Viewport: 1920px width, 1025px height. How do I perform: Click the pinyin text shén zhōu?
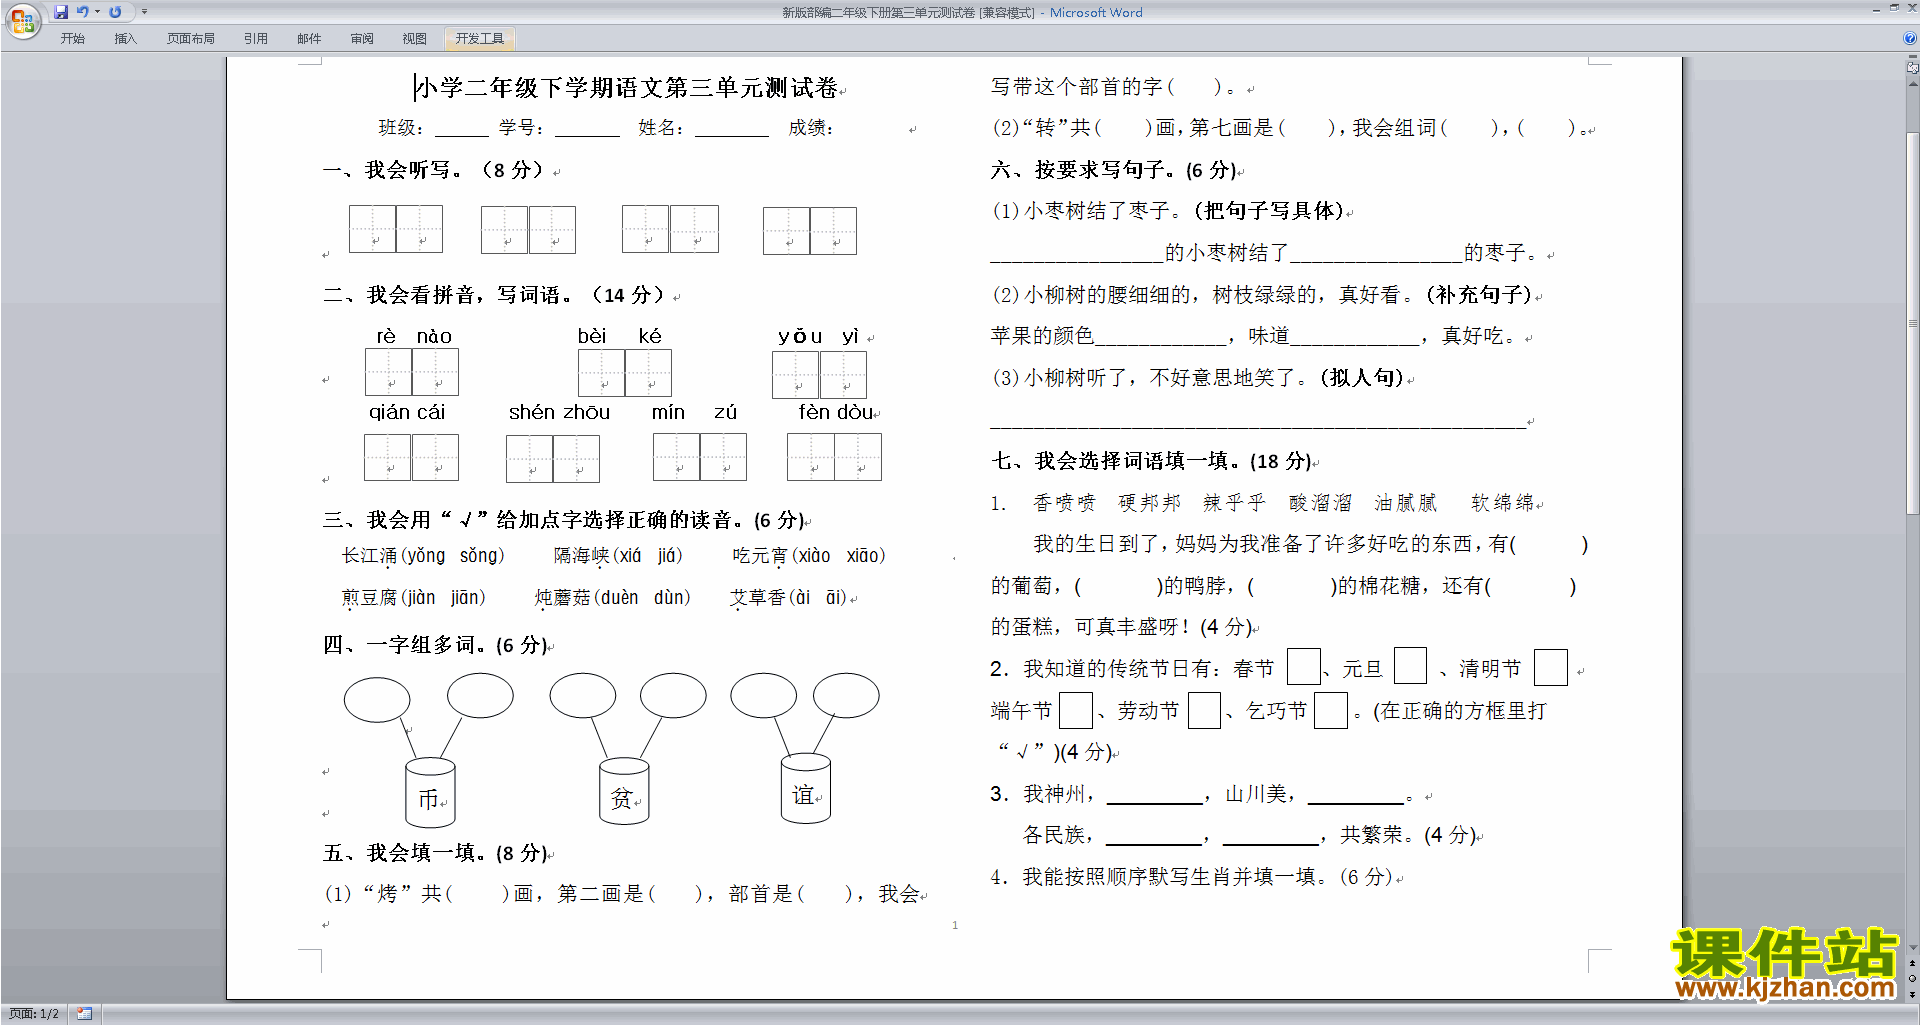559,412
